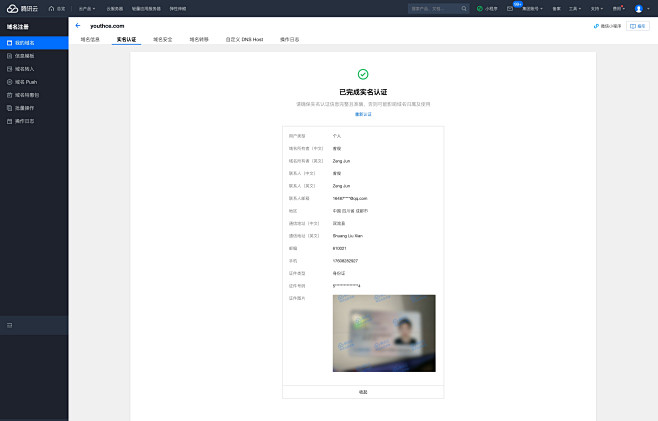Expand the billing dropdown with red dot
658x421 pixels.
tap(619, 8)
